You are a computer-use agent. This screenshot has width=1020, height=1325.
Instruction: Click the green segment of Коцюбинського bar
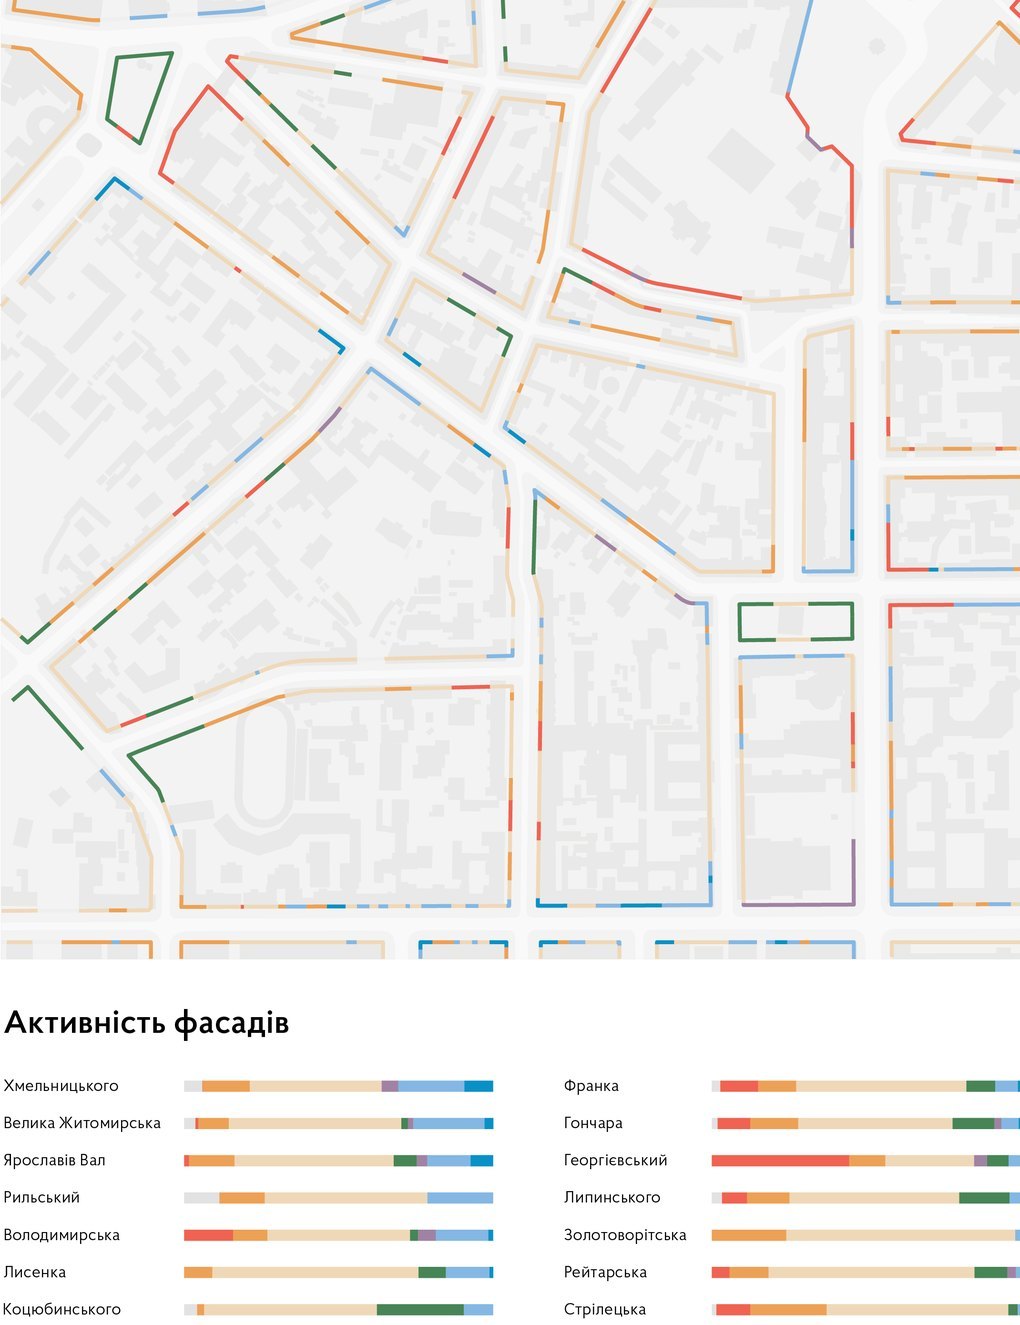coord(420,1309)
